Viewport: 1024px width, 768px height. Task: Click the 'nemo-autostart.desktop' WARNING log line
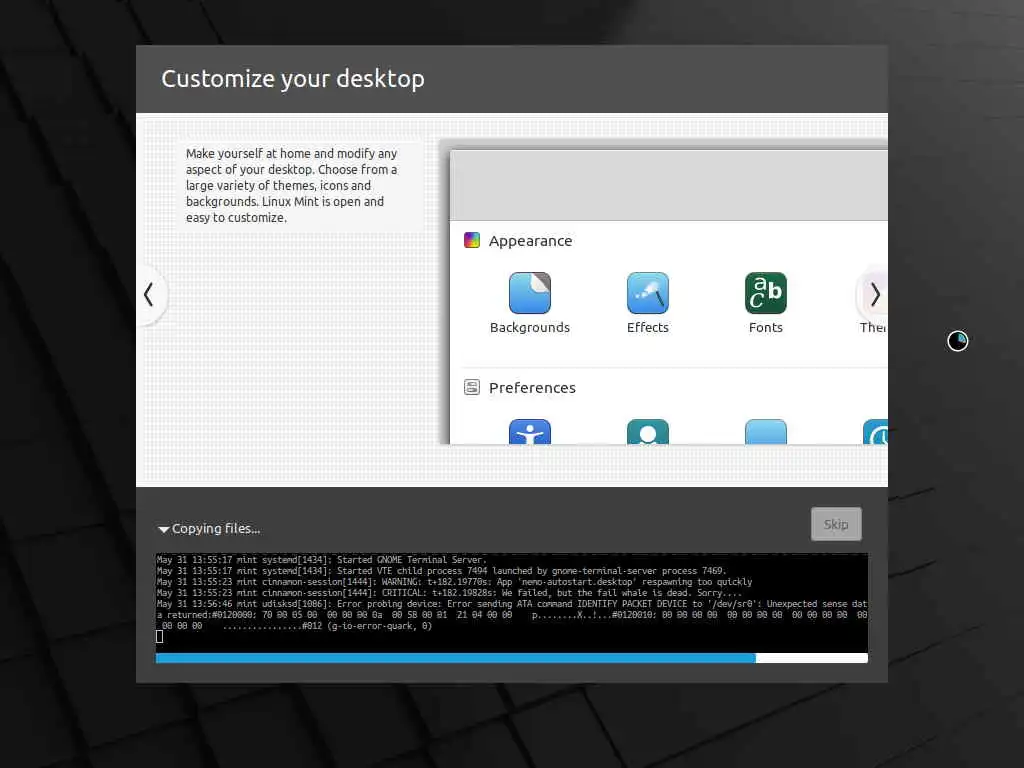pyautogui.click(x=455, y=582)
